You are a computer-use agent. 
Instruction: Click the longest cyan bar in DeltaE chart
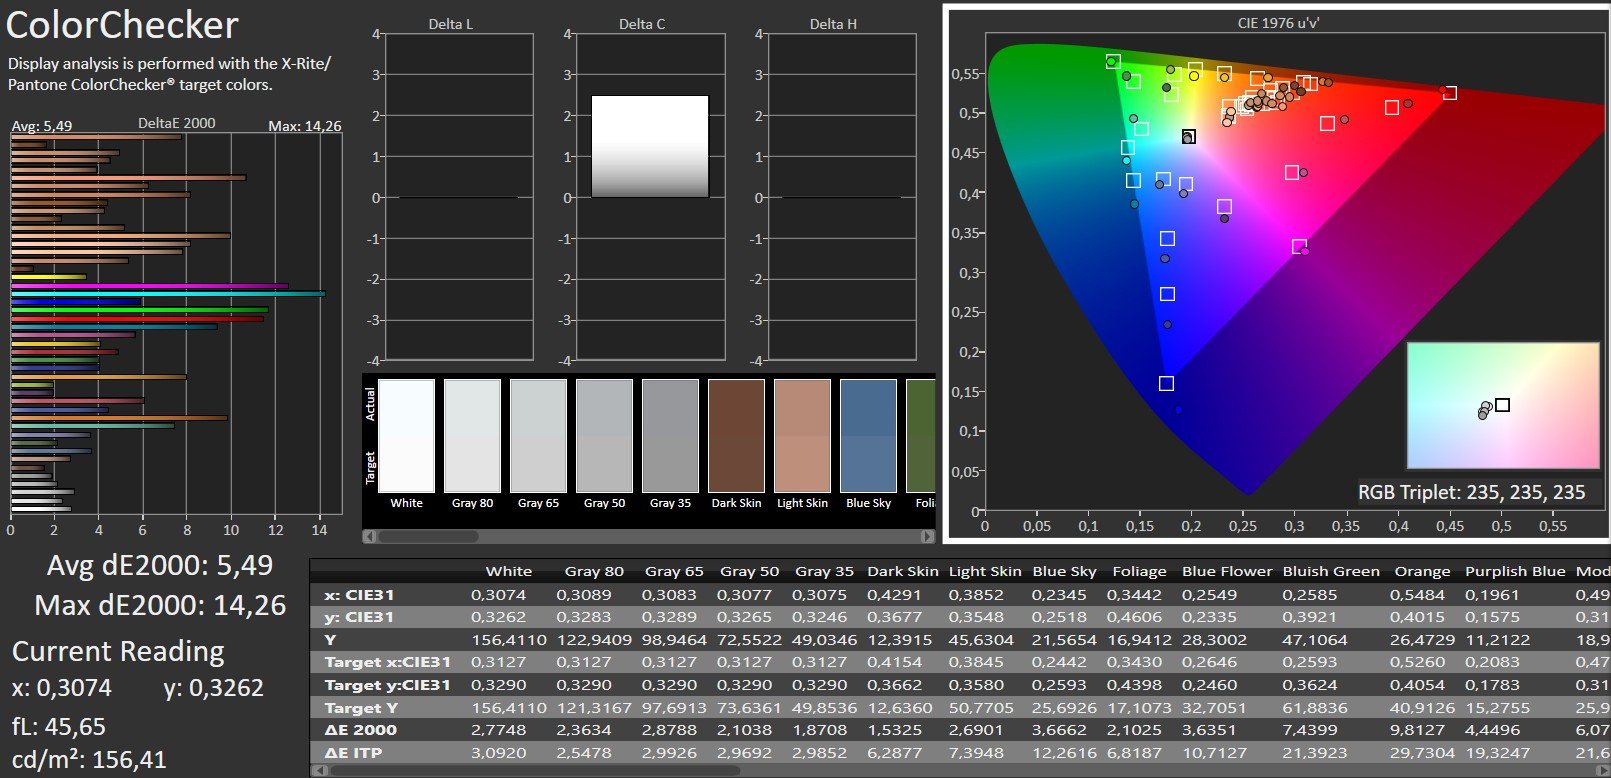[168, 294]
